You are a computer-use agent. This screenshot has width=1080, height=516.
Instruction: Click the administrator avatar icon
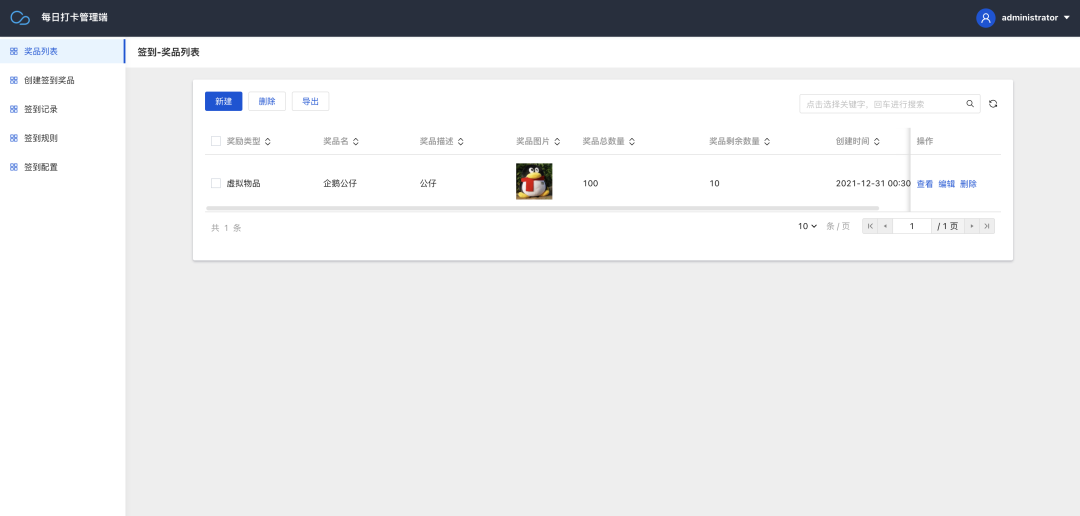986,18
